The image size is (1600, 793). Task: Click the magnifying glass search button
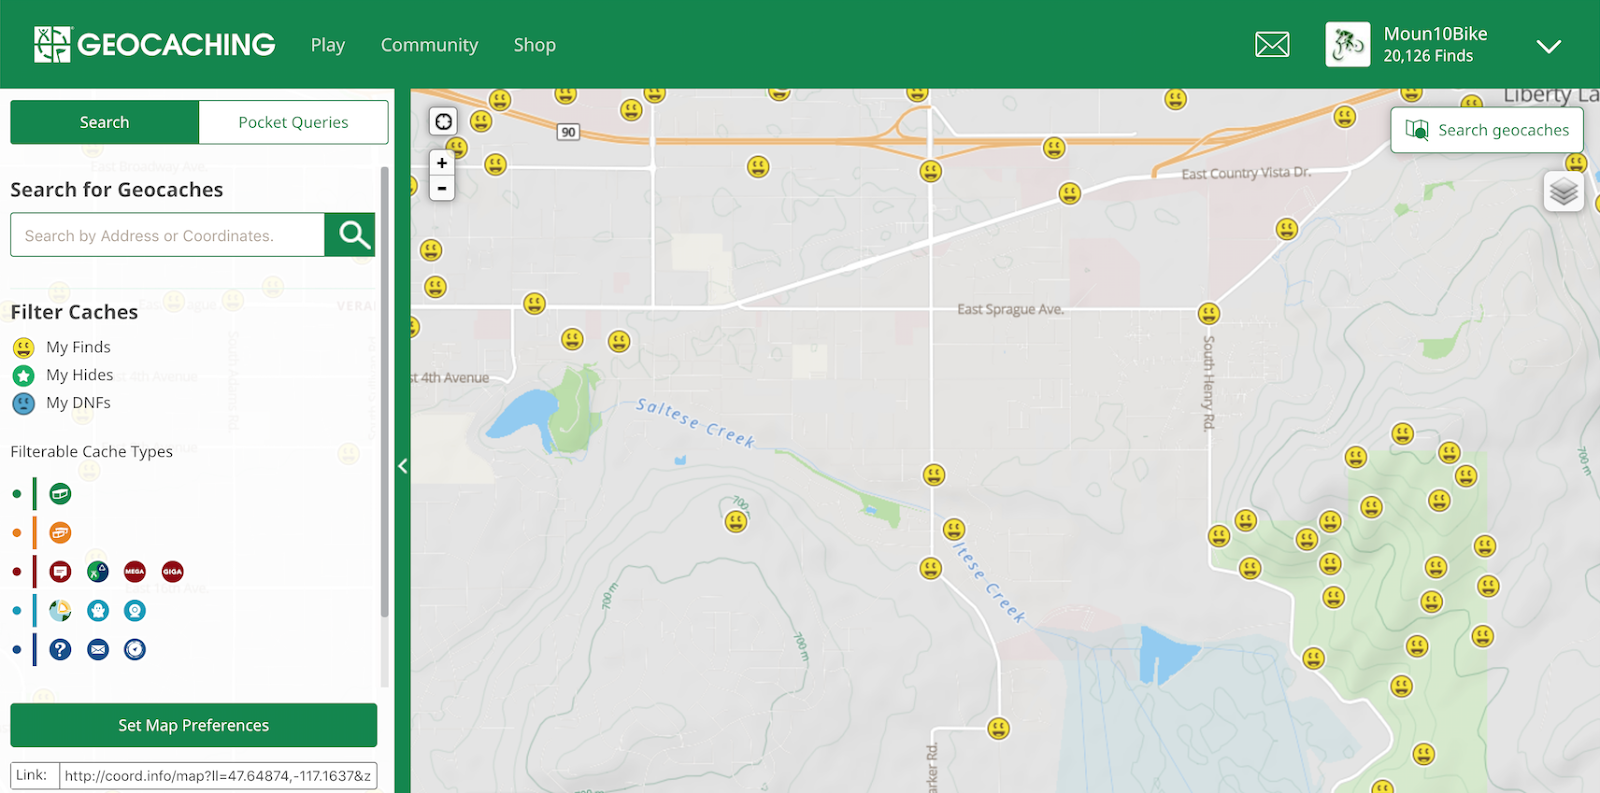tap(350, 235)
